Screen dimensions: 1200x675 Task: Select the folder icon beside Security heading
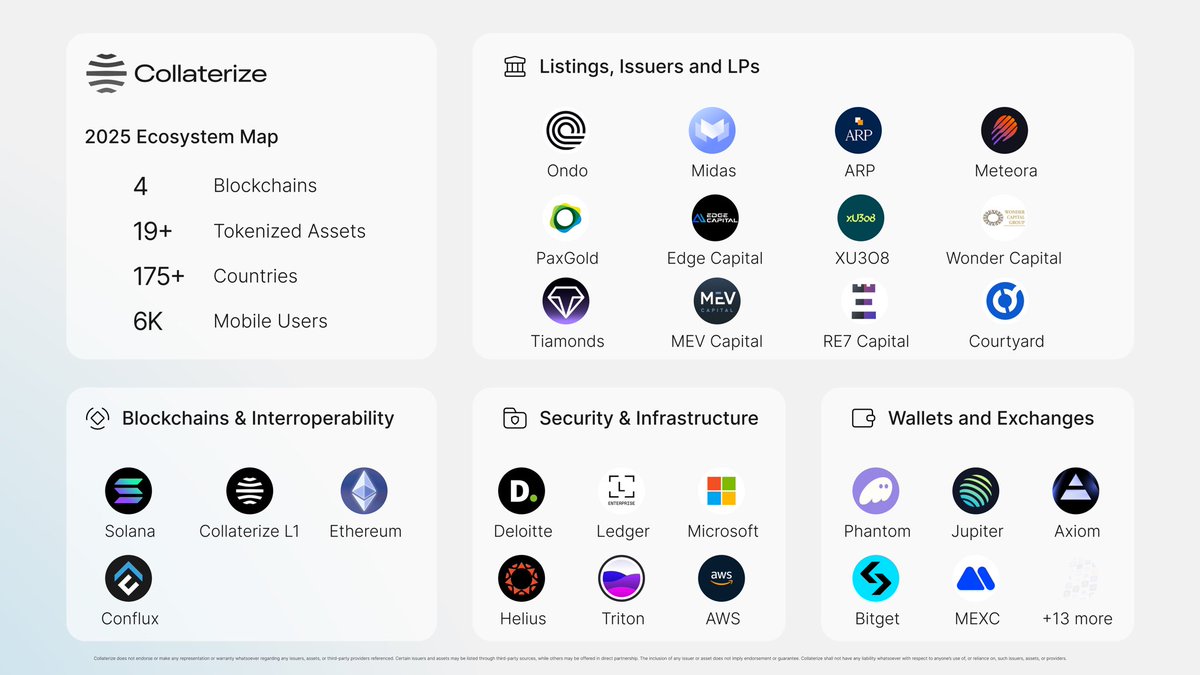click(515, 418)
